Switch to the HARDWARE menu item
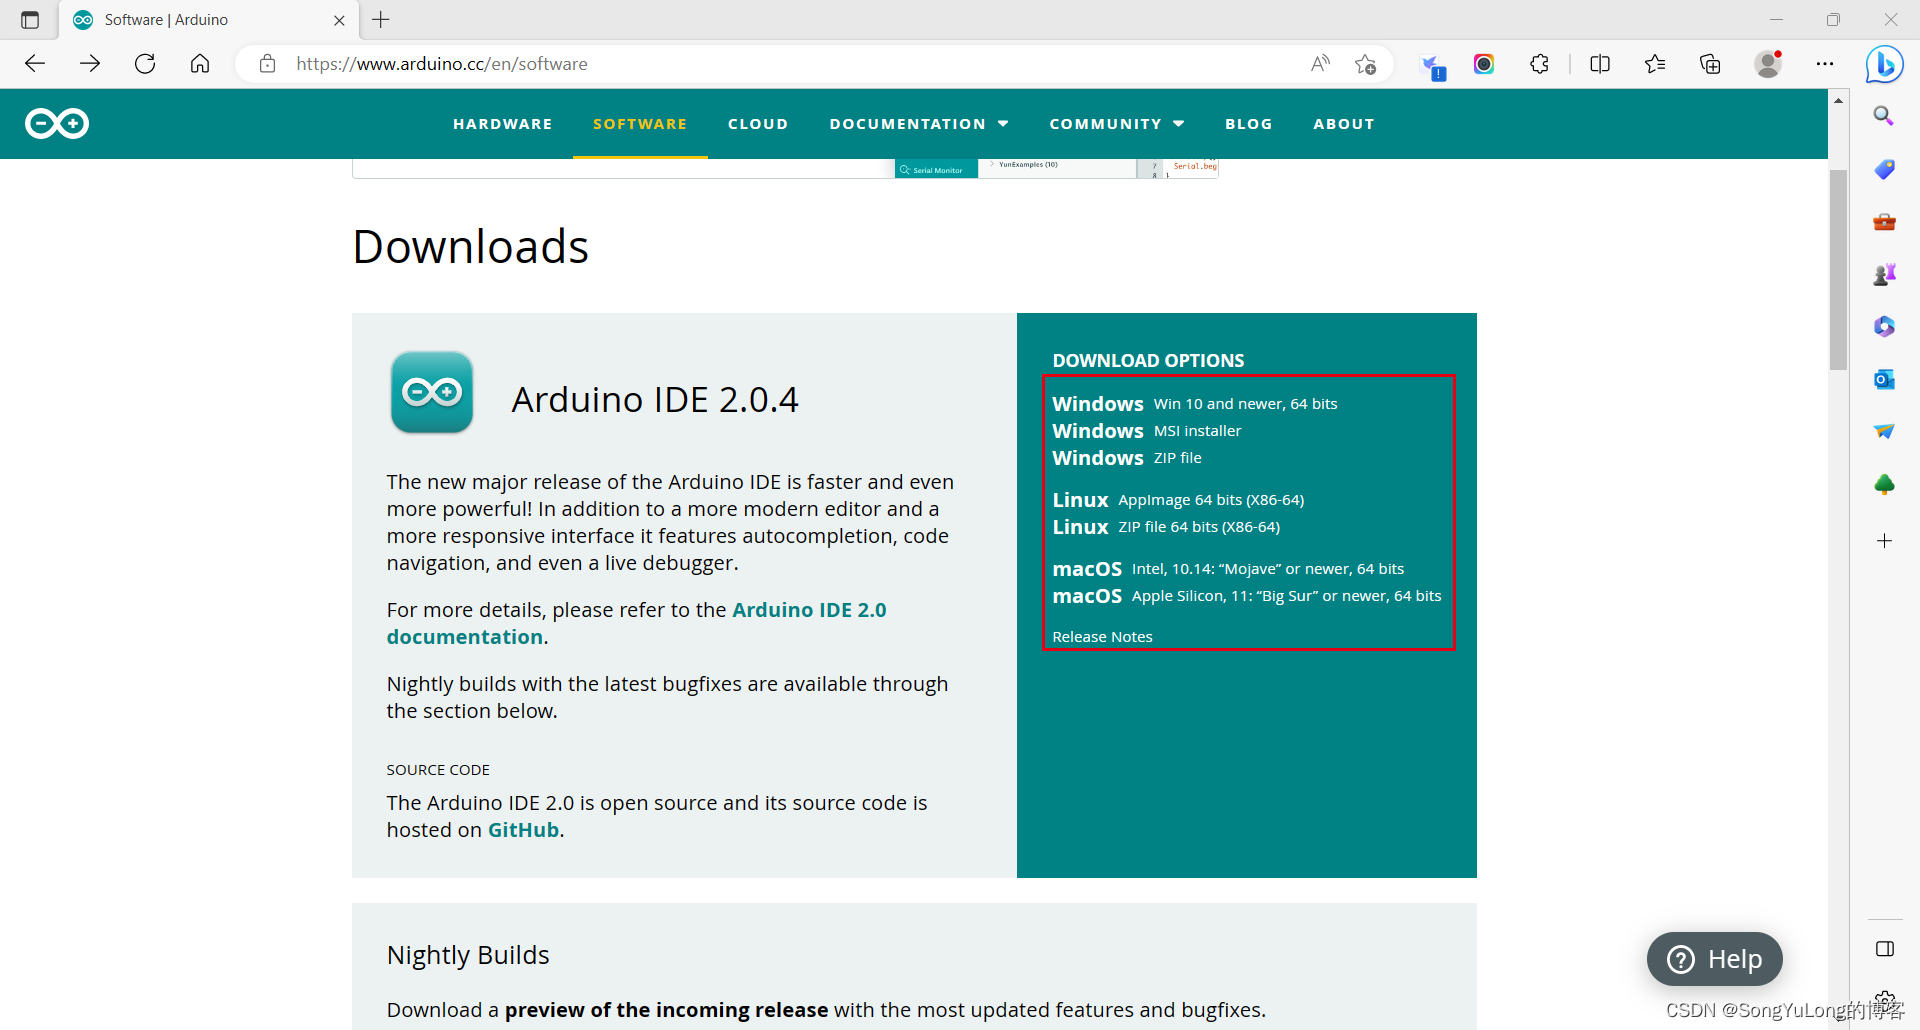Viewport: 1920px width, 1030px height. [502, 123]
